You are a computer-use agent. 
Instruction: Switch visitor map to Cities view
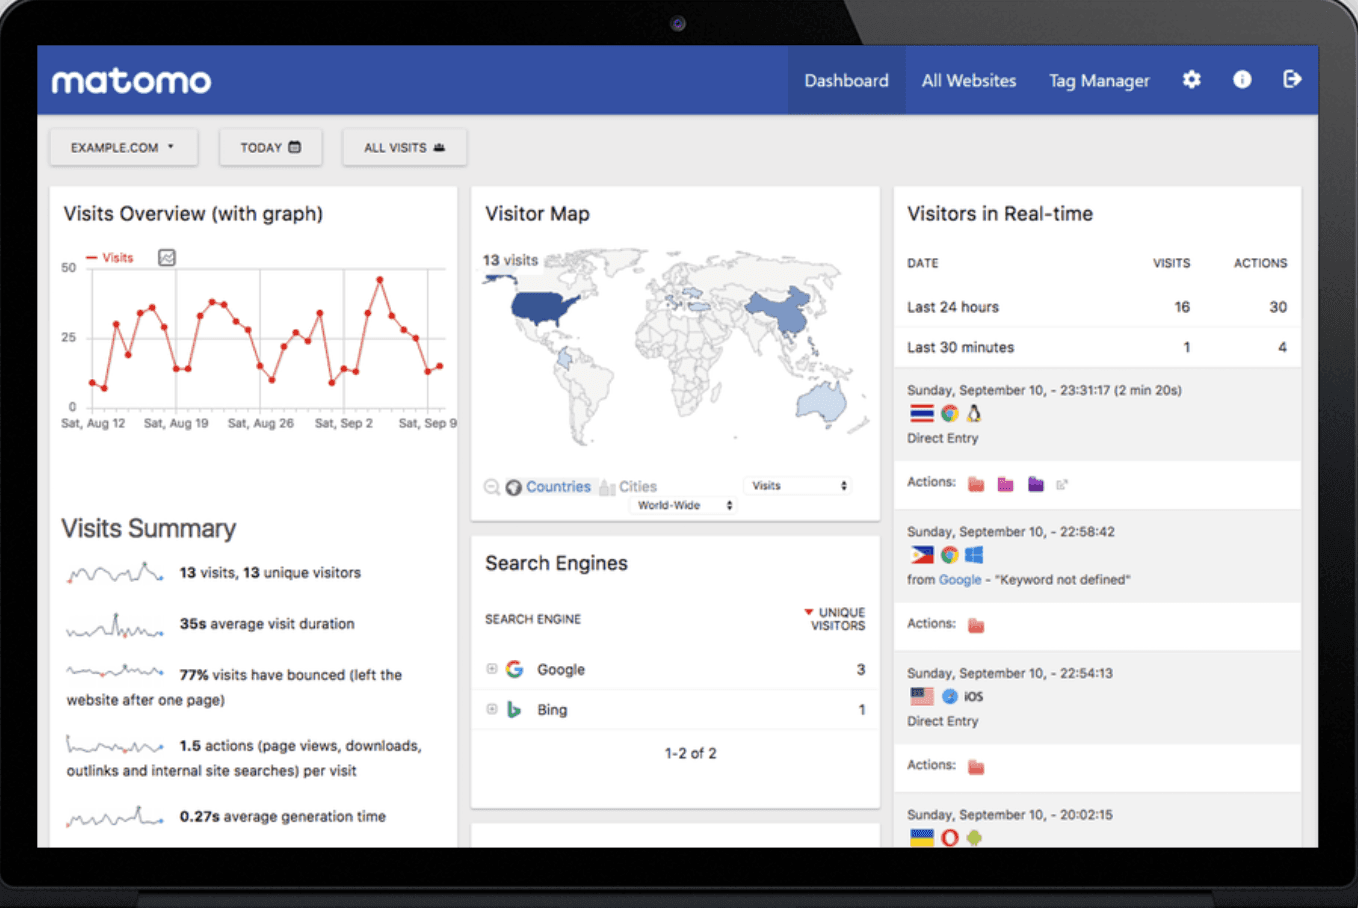tap(637, 487)
